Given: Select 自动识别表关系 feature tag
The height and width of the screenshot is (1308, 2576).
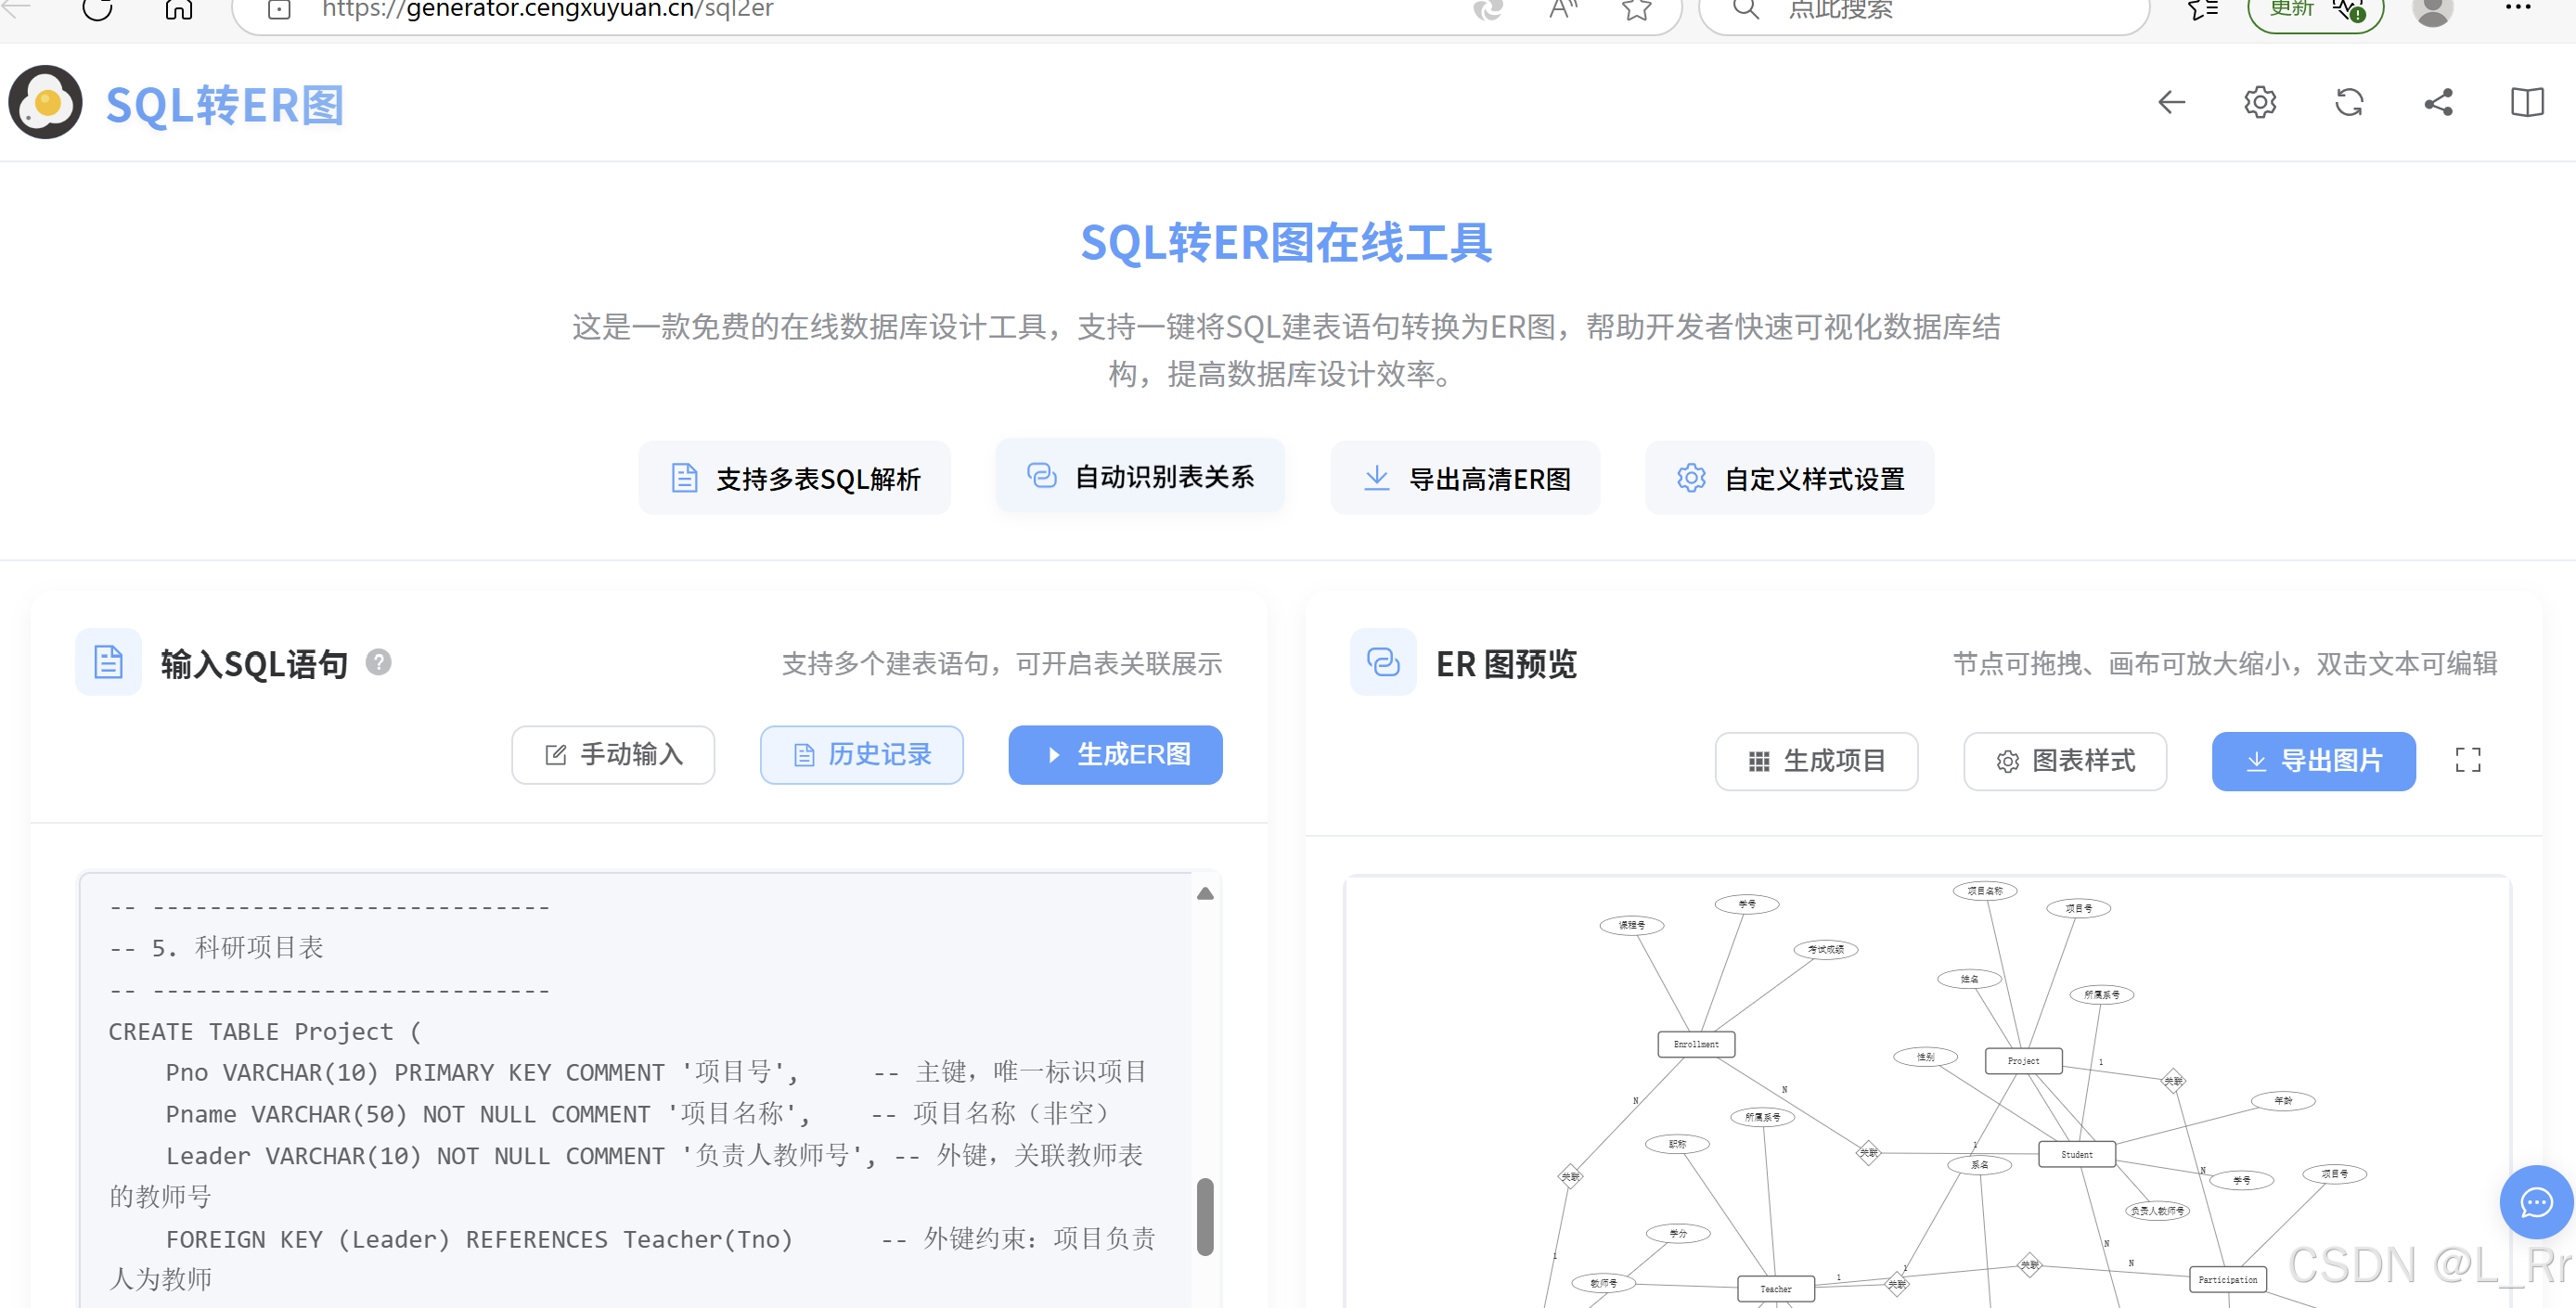Looking at the screenshot, I should 1140,477.
